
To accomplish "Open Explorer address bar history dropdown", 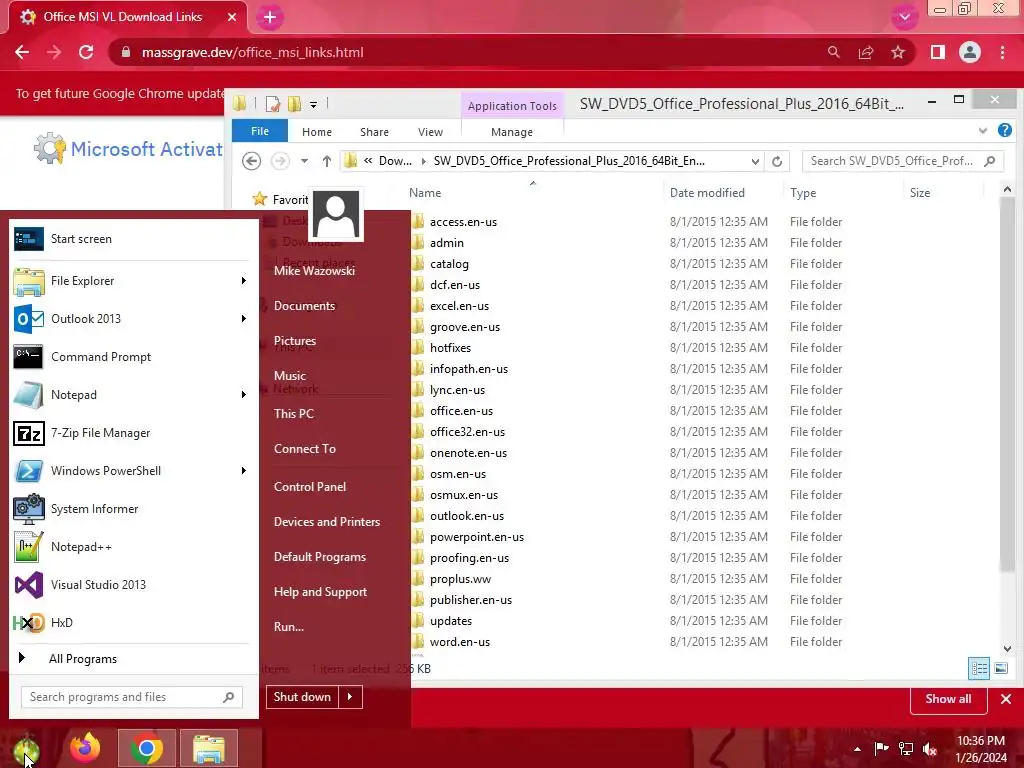I will 755,161.
